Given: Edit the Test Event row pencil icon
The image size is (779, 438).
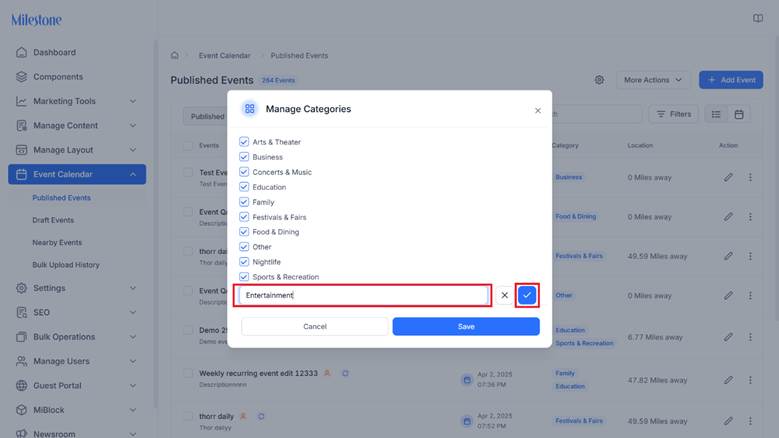Looking at the screenshot, I should (728, 177).
